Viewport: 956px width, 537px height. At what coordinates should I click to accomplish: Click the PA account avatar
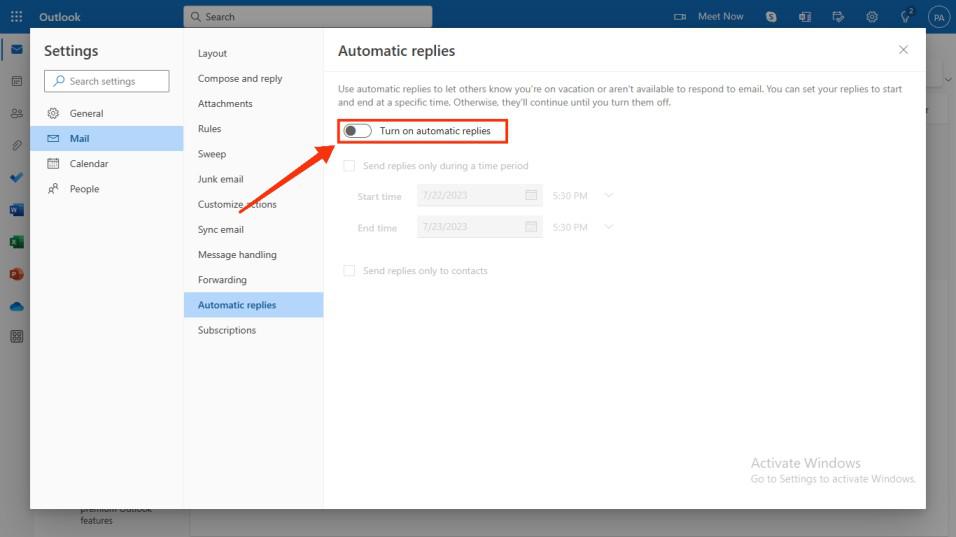click(939, 17)
